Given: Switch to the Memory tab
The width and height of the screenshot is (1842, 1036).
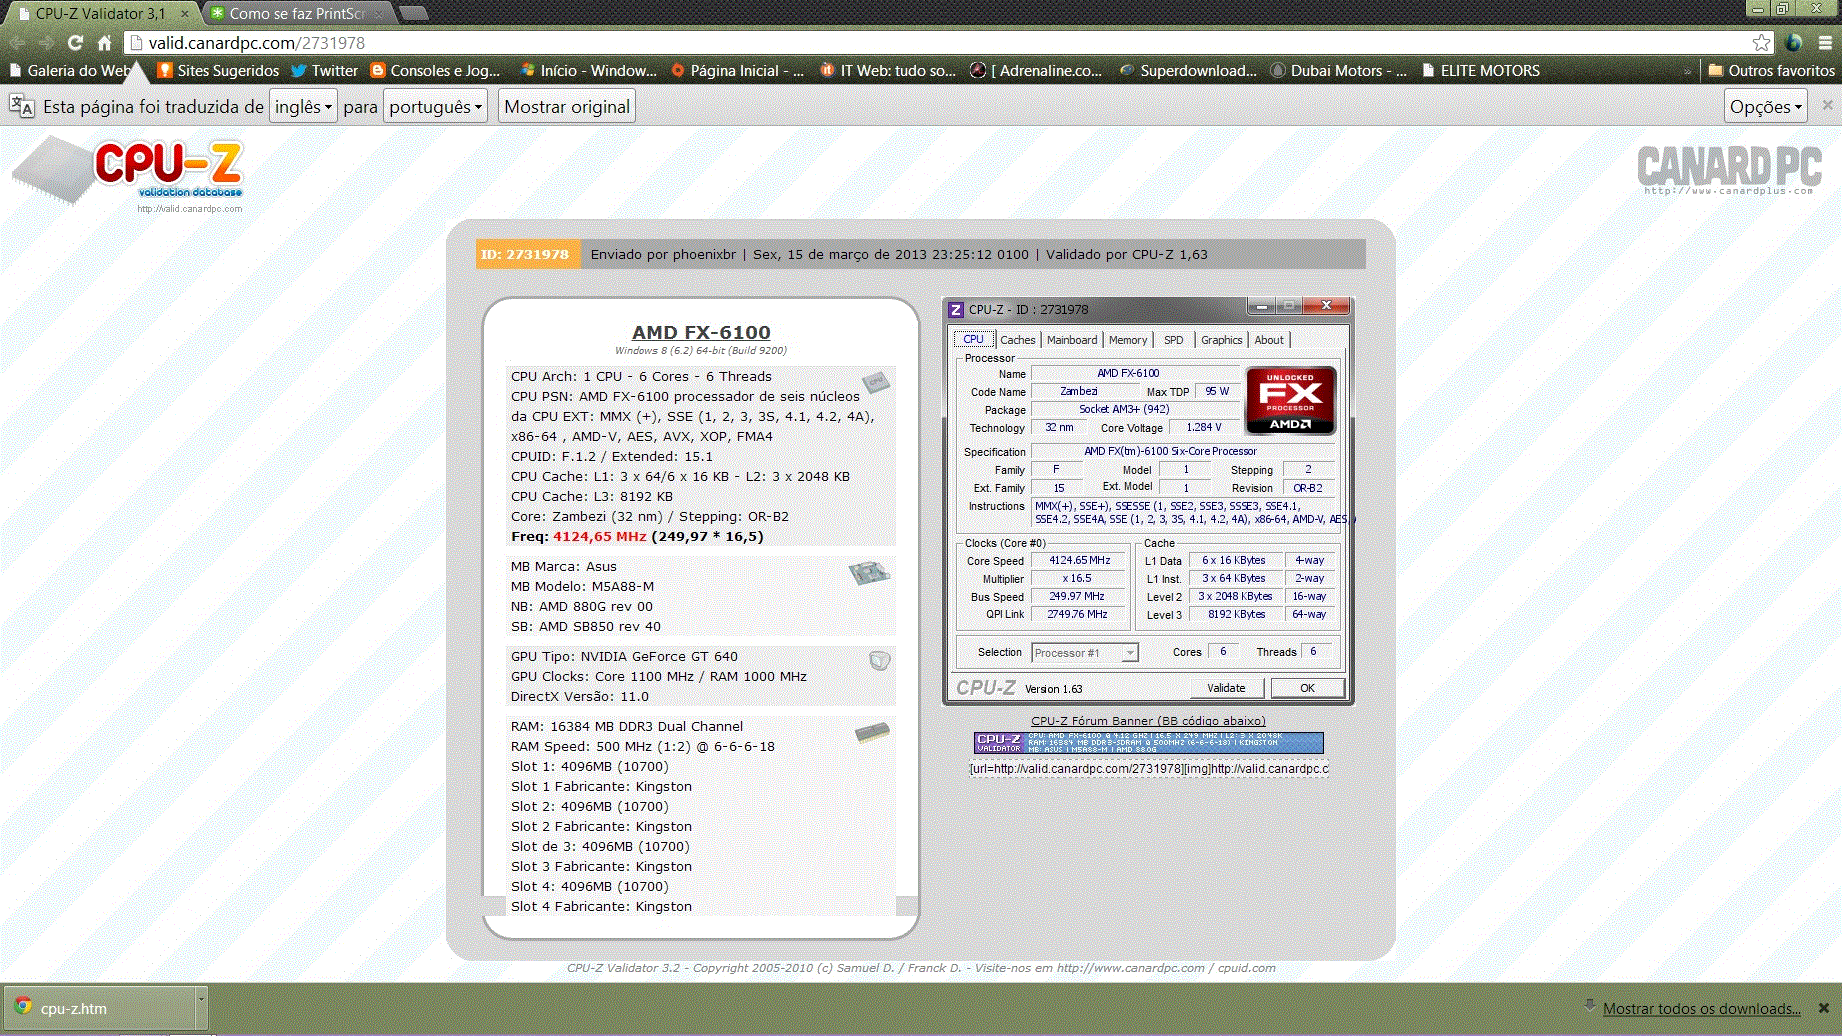Looking at the screenshot, I should (x=1128, y=340).
